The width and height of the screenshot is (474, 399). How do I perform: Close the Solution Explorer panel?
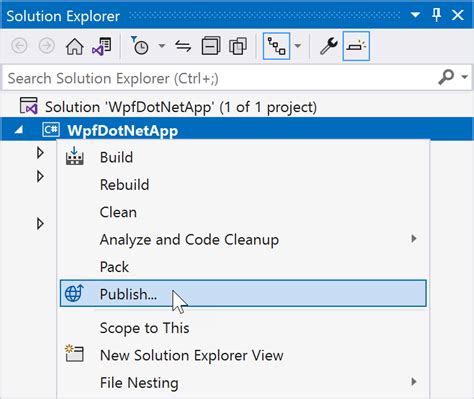click(x=458, y=15)
